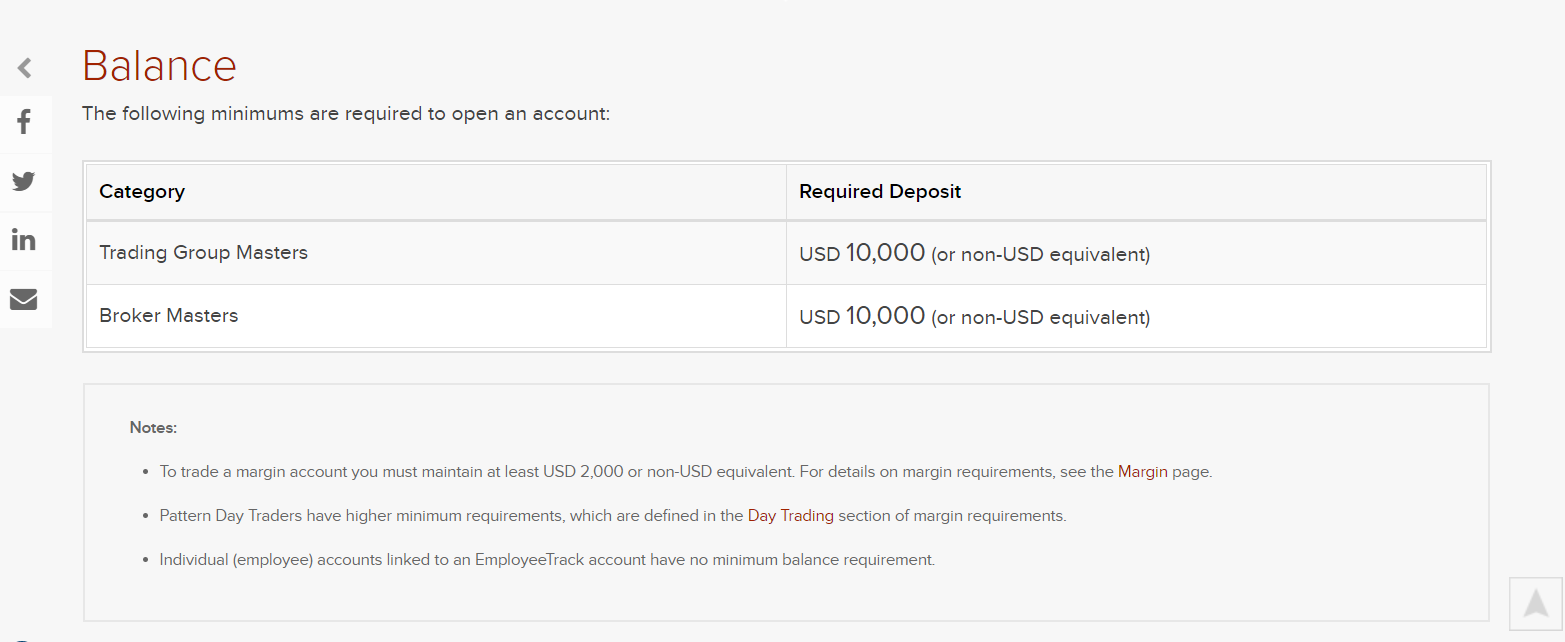Click the Notes label in the info box
This screenshot has width=1565, height=642.
coord(153,427)
